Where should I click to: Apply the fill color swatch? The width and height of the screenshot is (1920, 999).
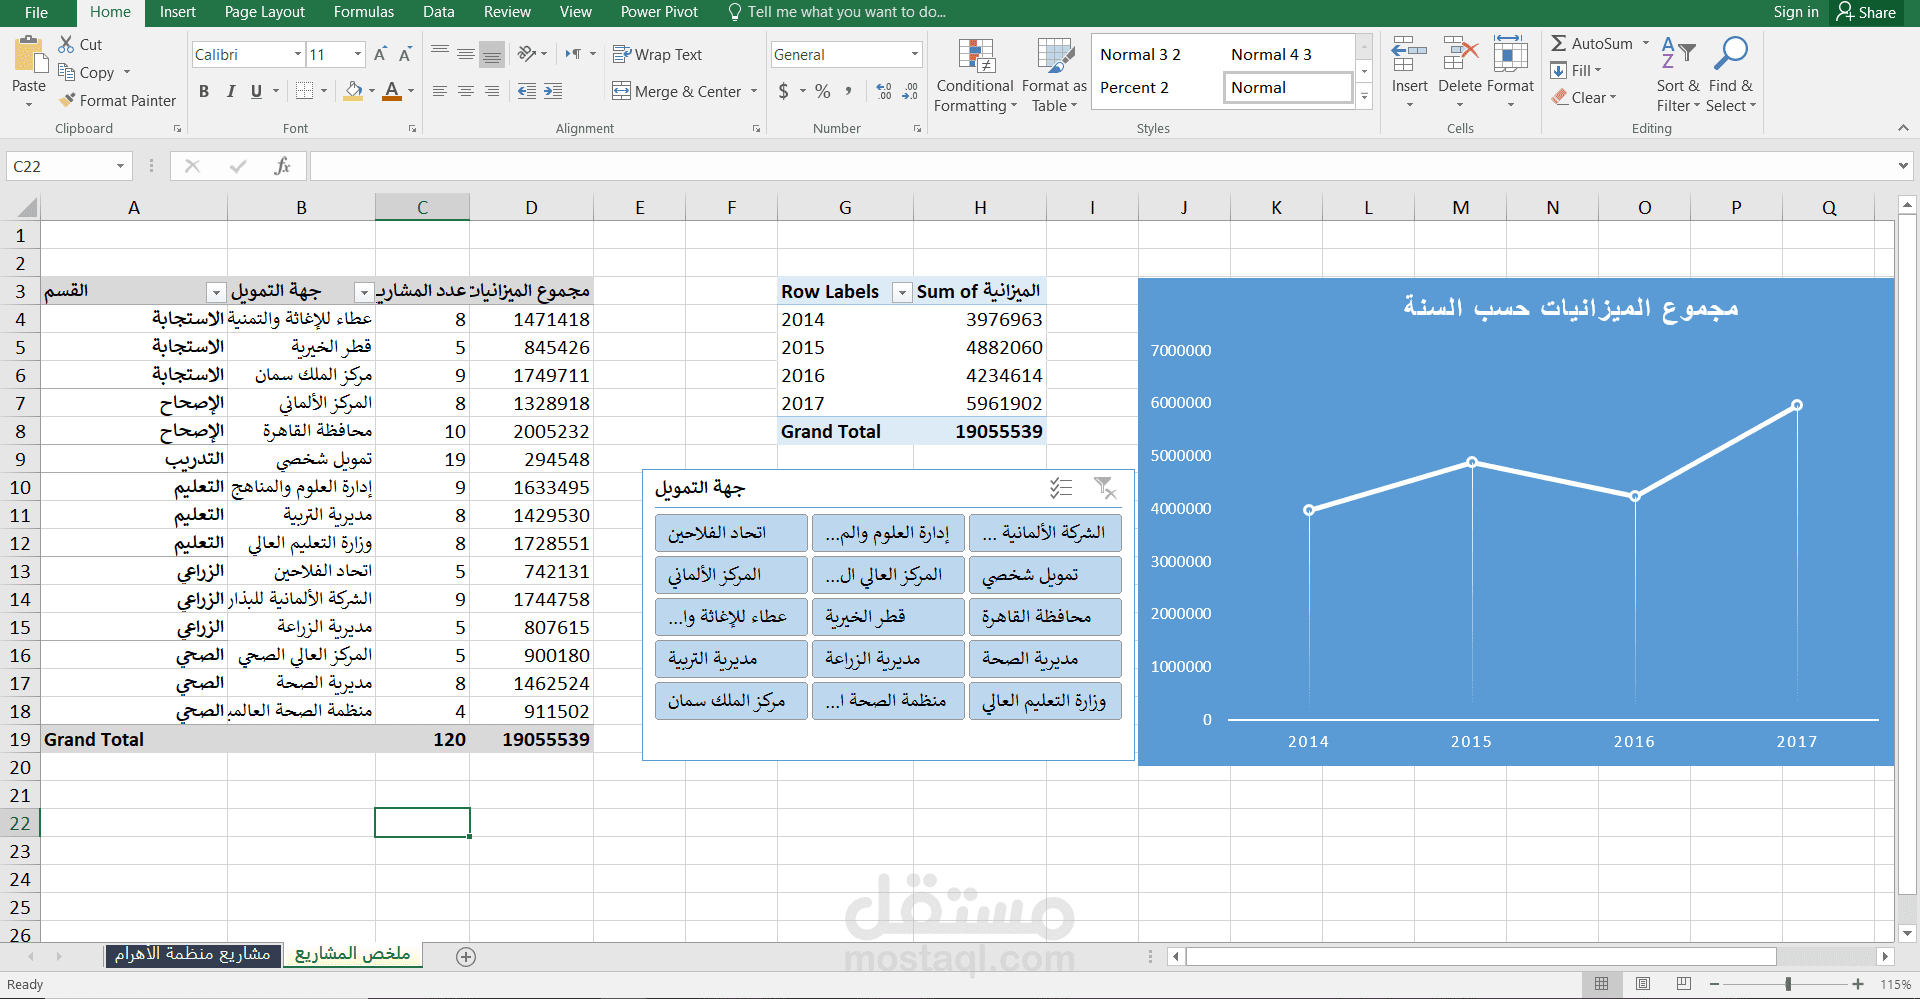[x=354, y=91]
